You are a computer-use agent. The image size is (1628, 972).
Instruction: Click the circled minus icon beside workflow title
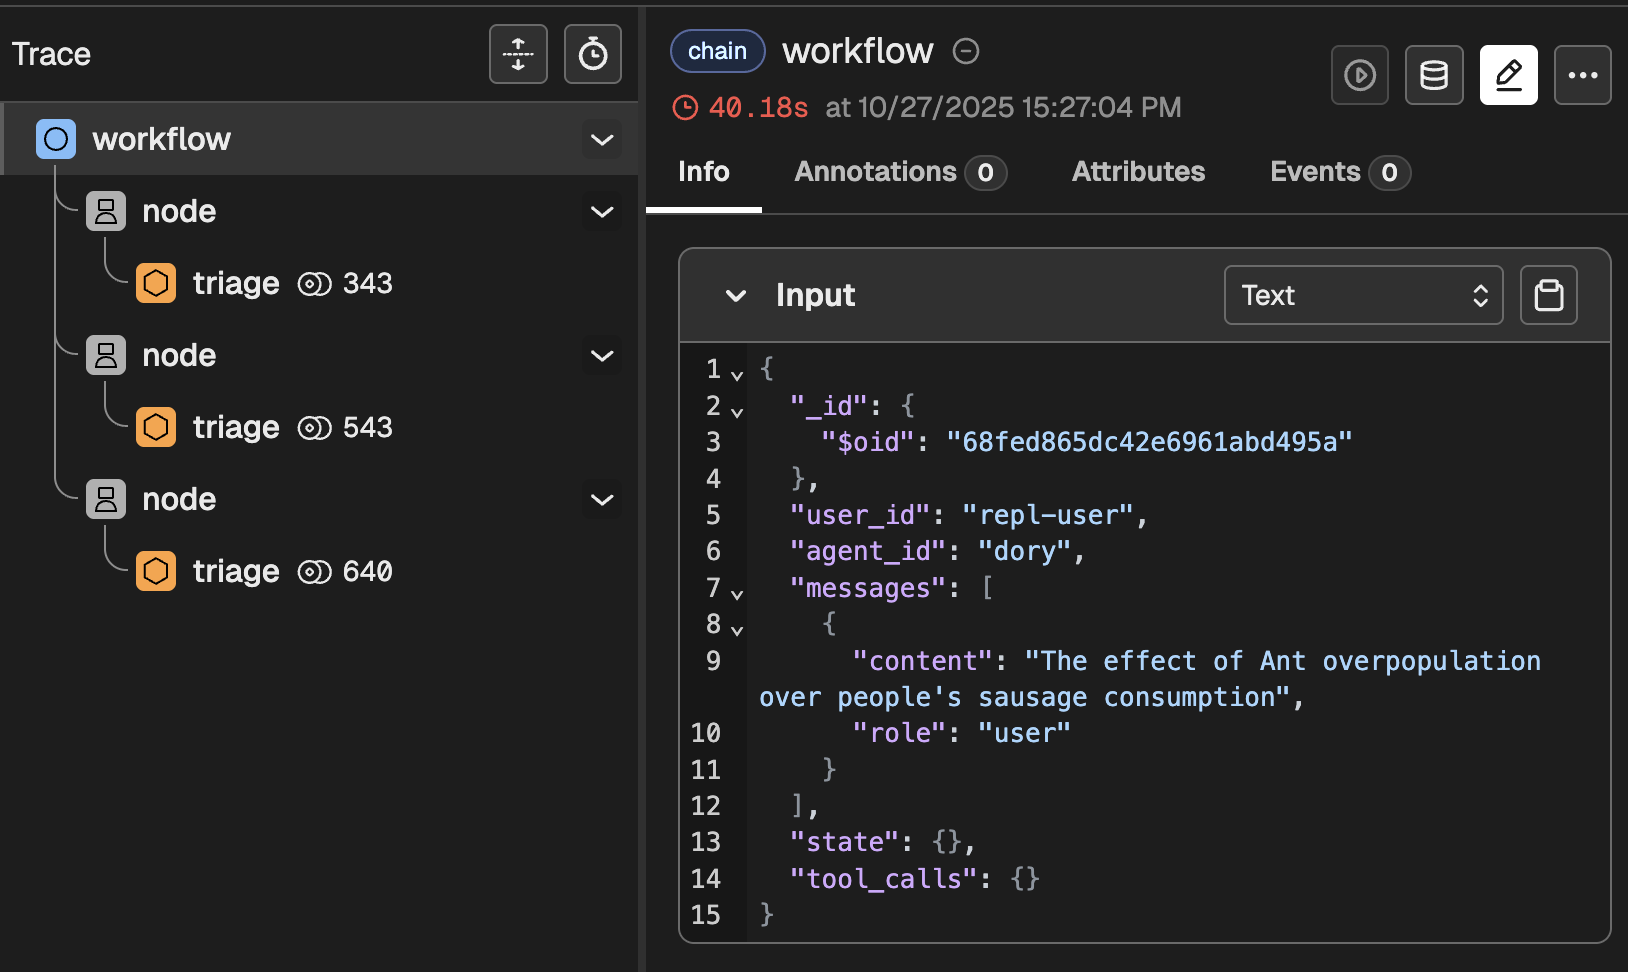tap(966, 51)
